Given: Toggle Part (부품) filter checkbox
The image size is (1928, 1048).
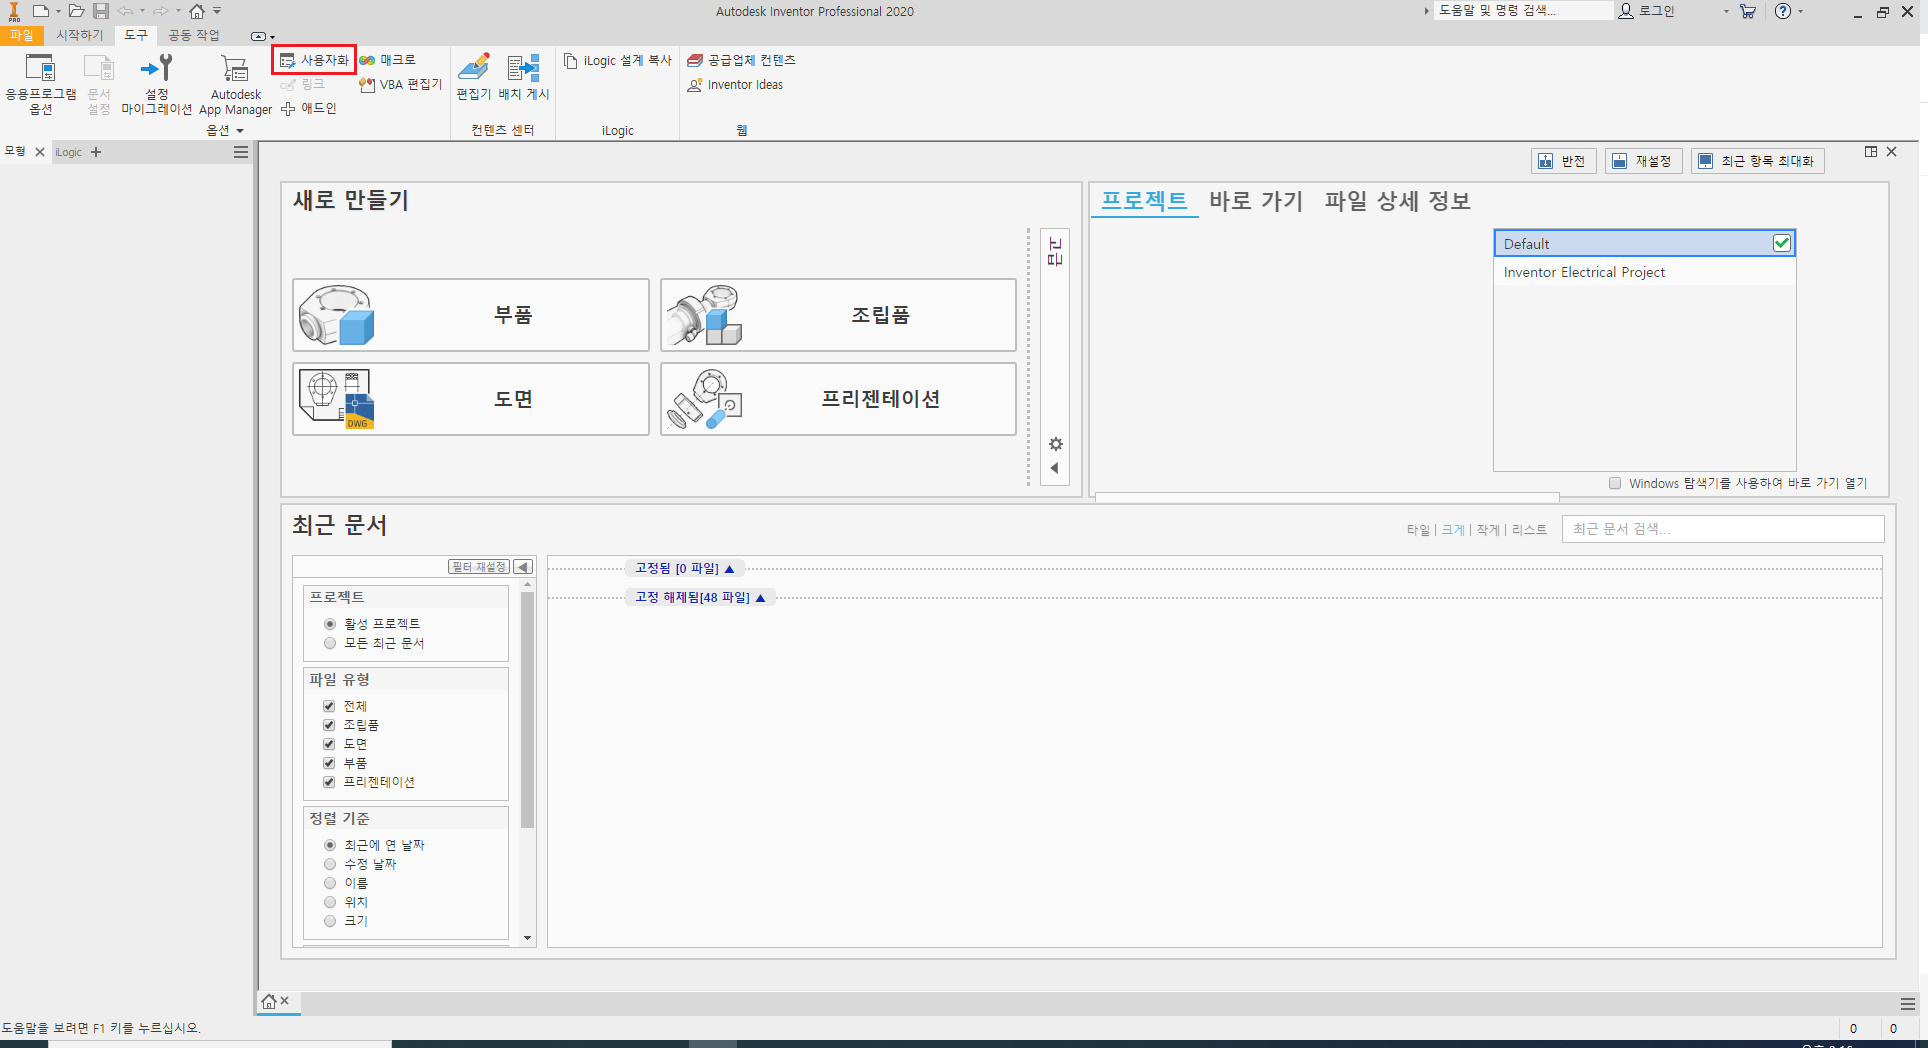Looking at the screenshot, I should coord(329,763).
